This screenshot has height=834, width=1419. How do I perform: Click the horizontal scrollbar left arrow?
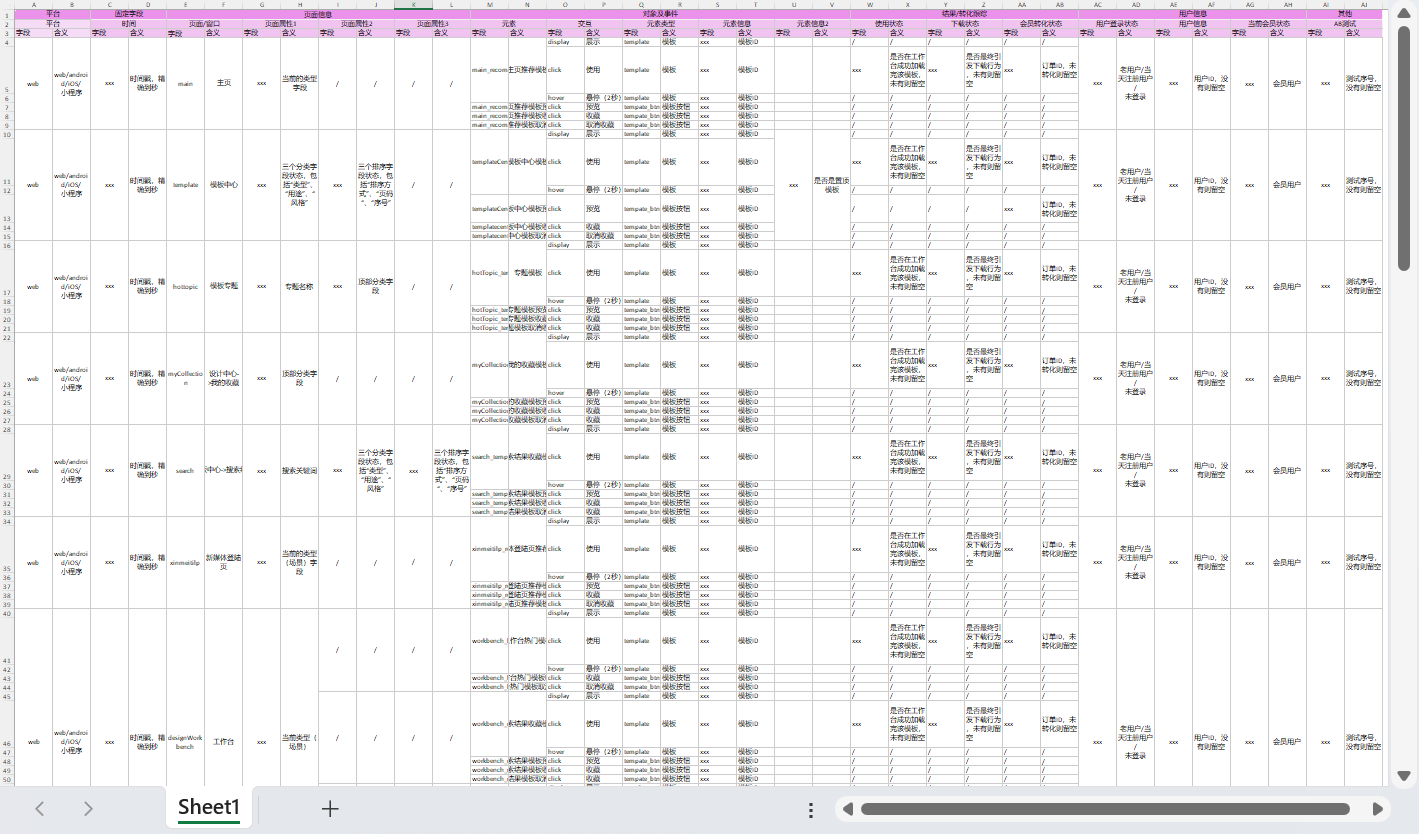[x=848, y=809]
